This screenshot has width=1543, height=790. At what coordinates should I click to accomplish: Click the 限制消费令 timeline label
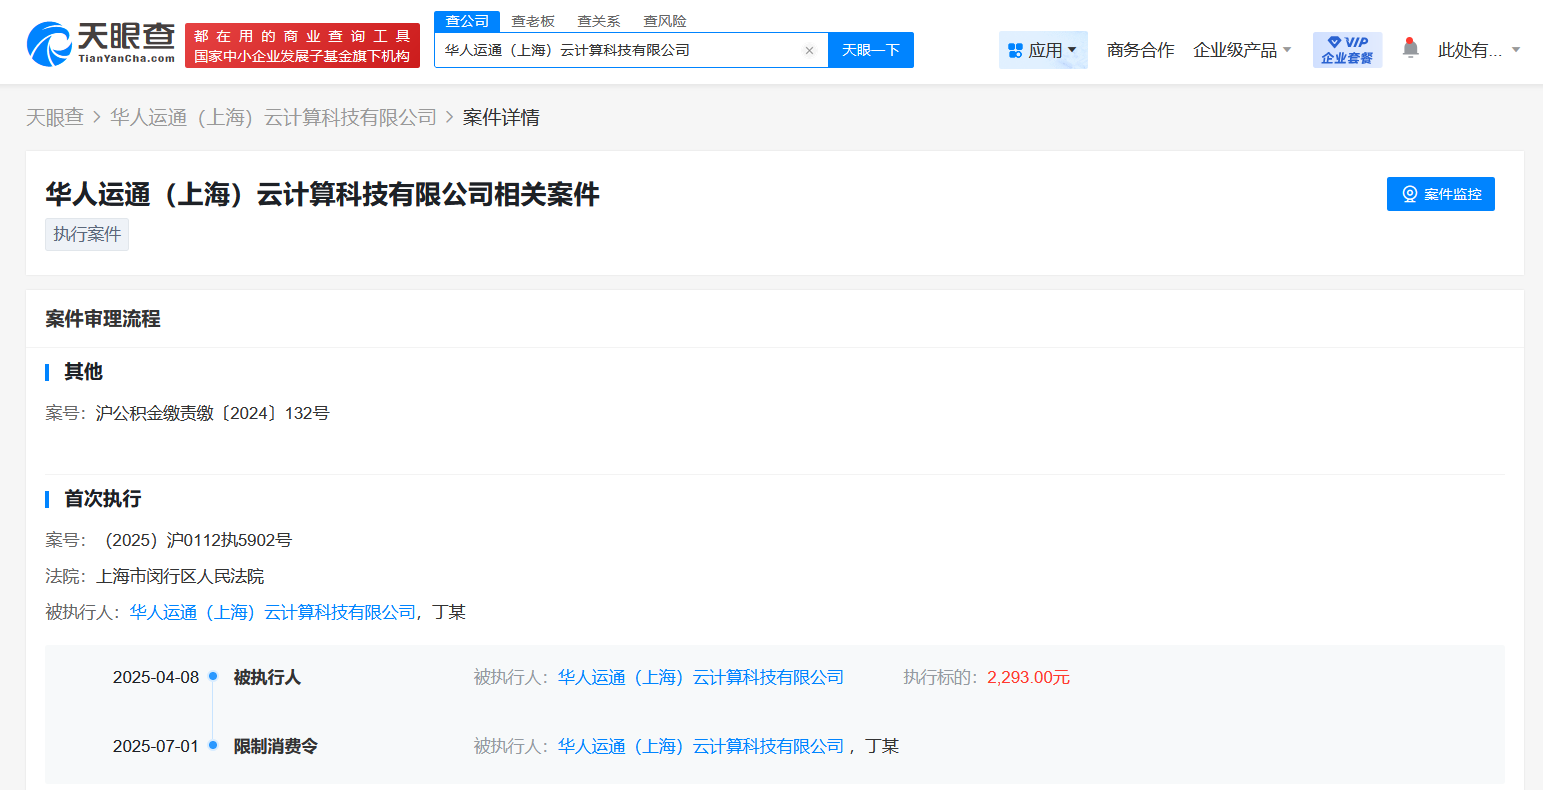click(x=276, y=746)
